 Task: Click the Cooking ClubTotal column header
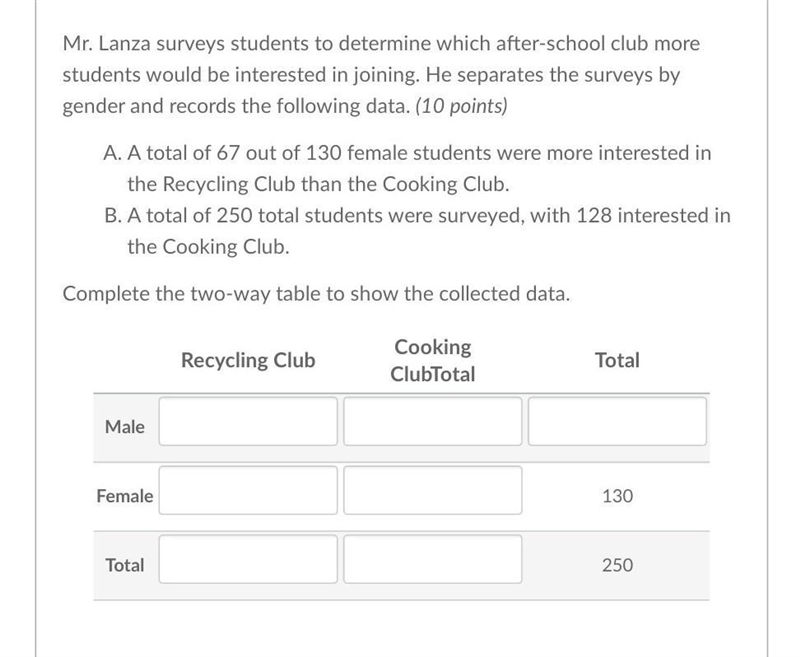point(433,360)
